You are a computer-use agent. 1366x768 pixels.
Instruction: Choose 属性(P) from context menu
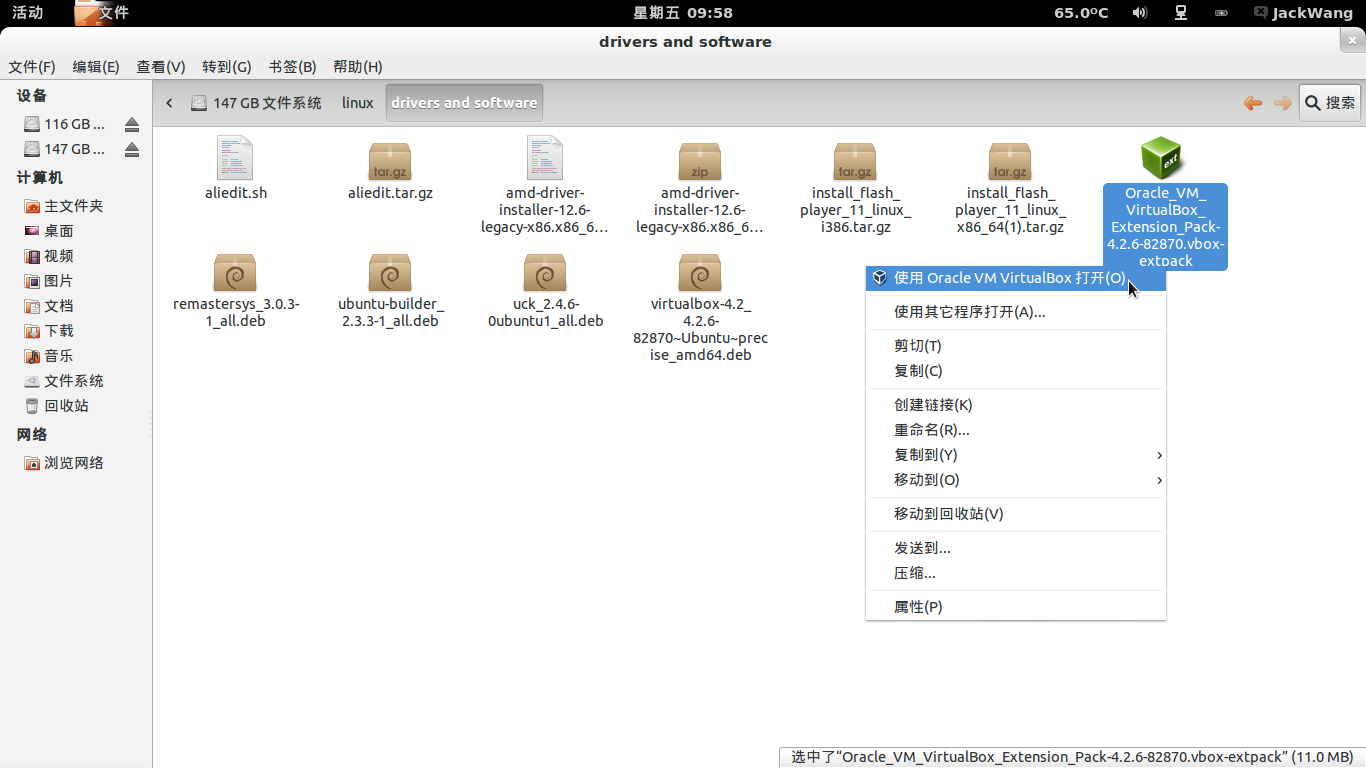click(x=1016, y=607)
